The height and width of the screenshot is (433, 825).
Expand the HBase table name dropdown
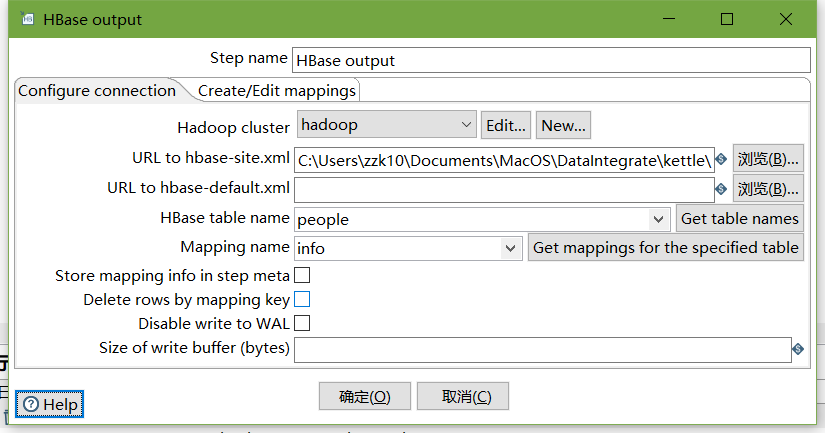(x=659, y=219)
